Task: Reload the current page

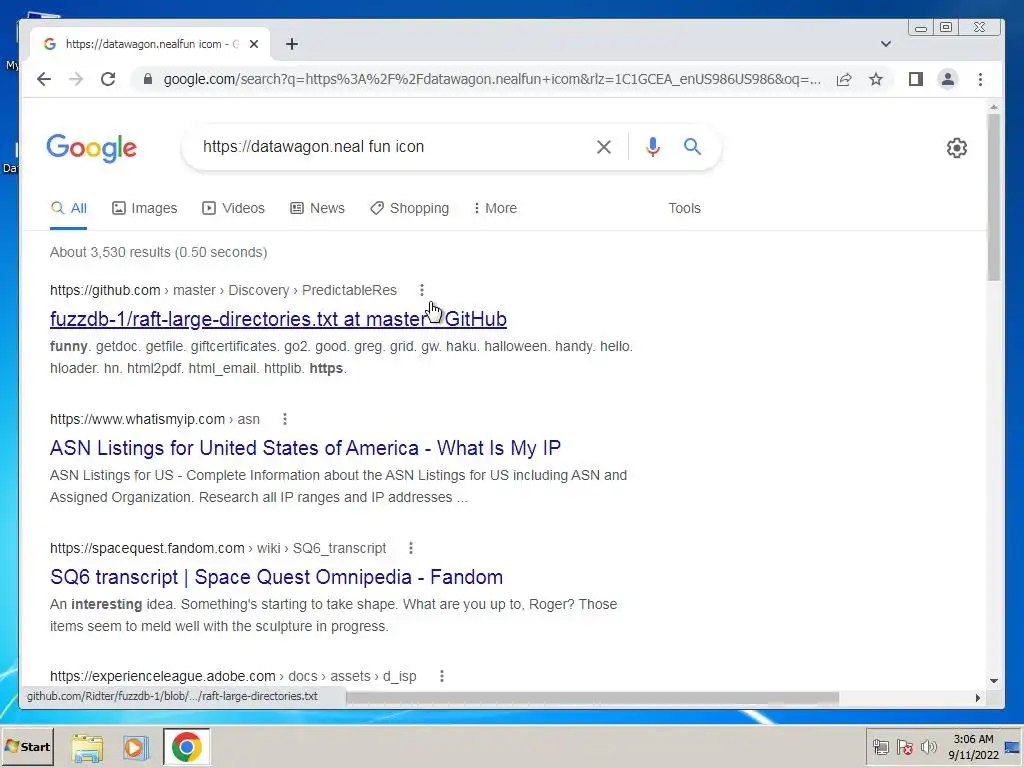Action: click(108, 79)
